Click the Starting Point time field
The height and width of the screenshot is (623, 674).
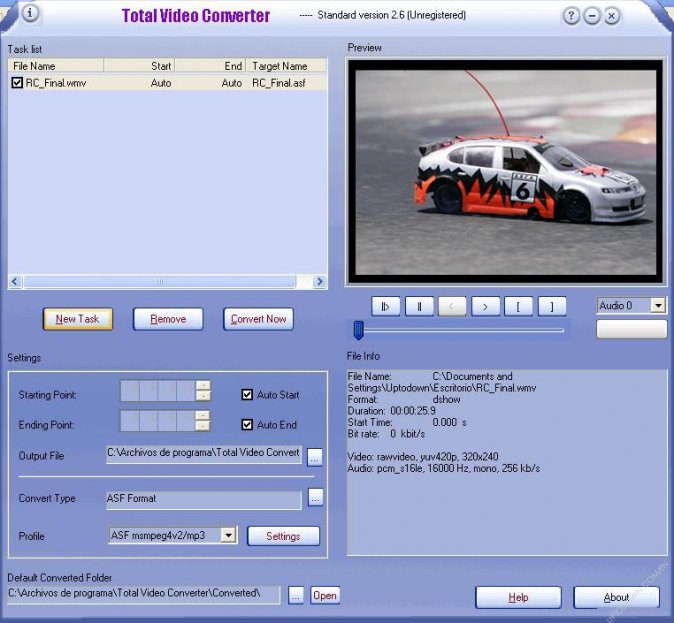click(x=158, y=391)
